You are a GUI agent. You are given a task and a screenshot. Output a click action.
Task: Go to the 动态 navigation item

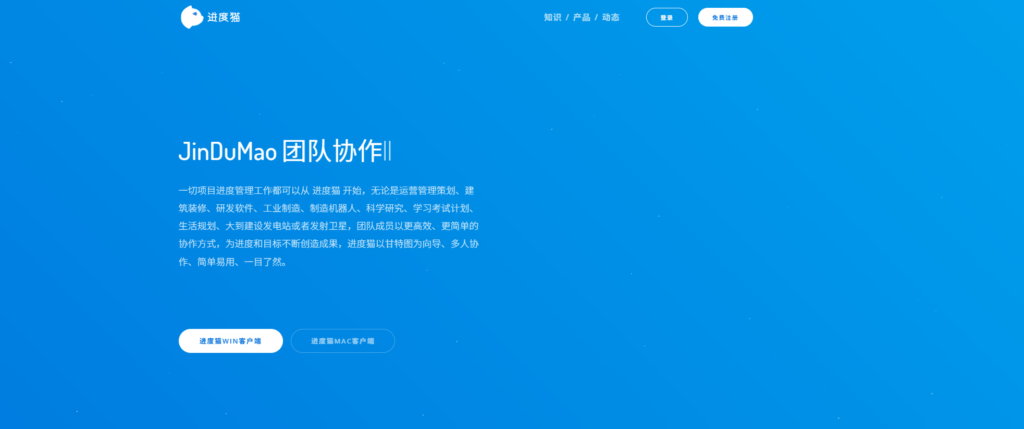click(x=610, y=17)
